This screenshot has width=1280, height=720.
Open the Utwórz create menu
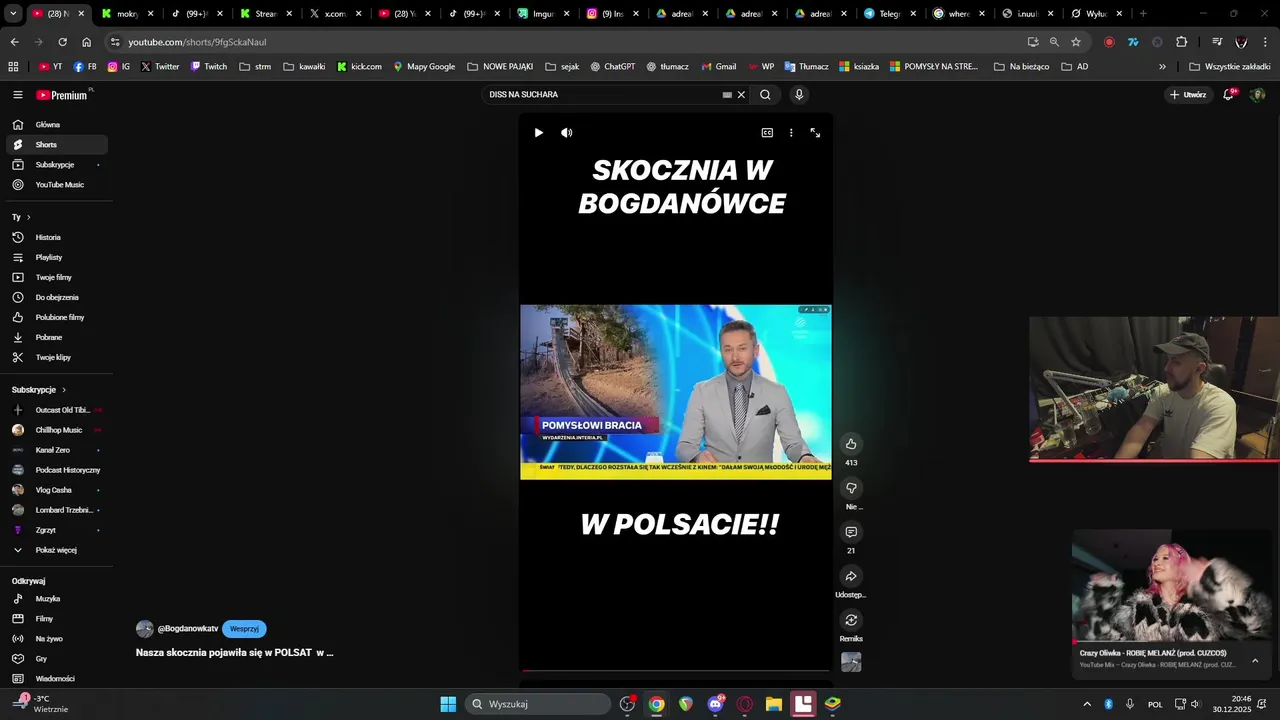click(x=1187, y=95)
